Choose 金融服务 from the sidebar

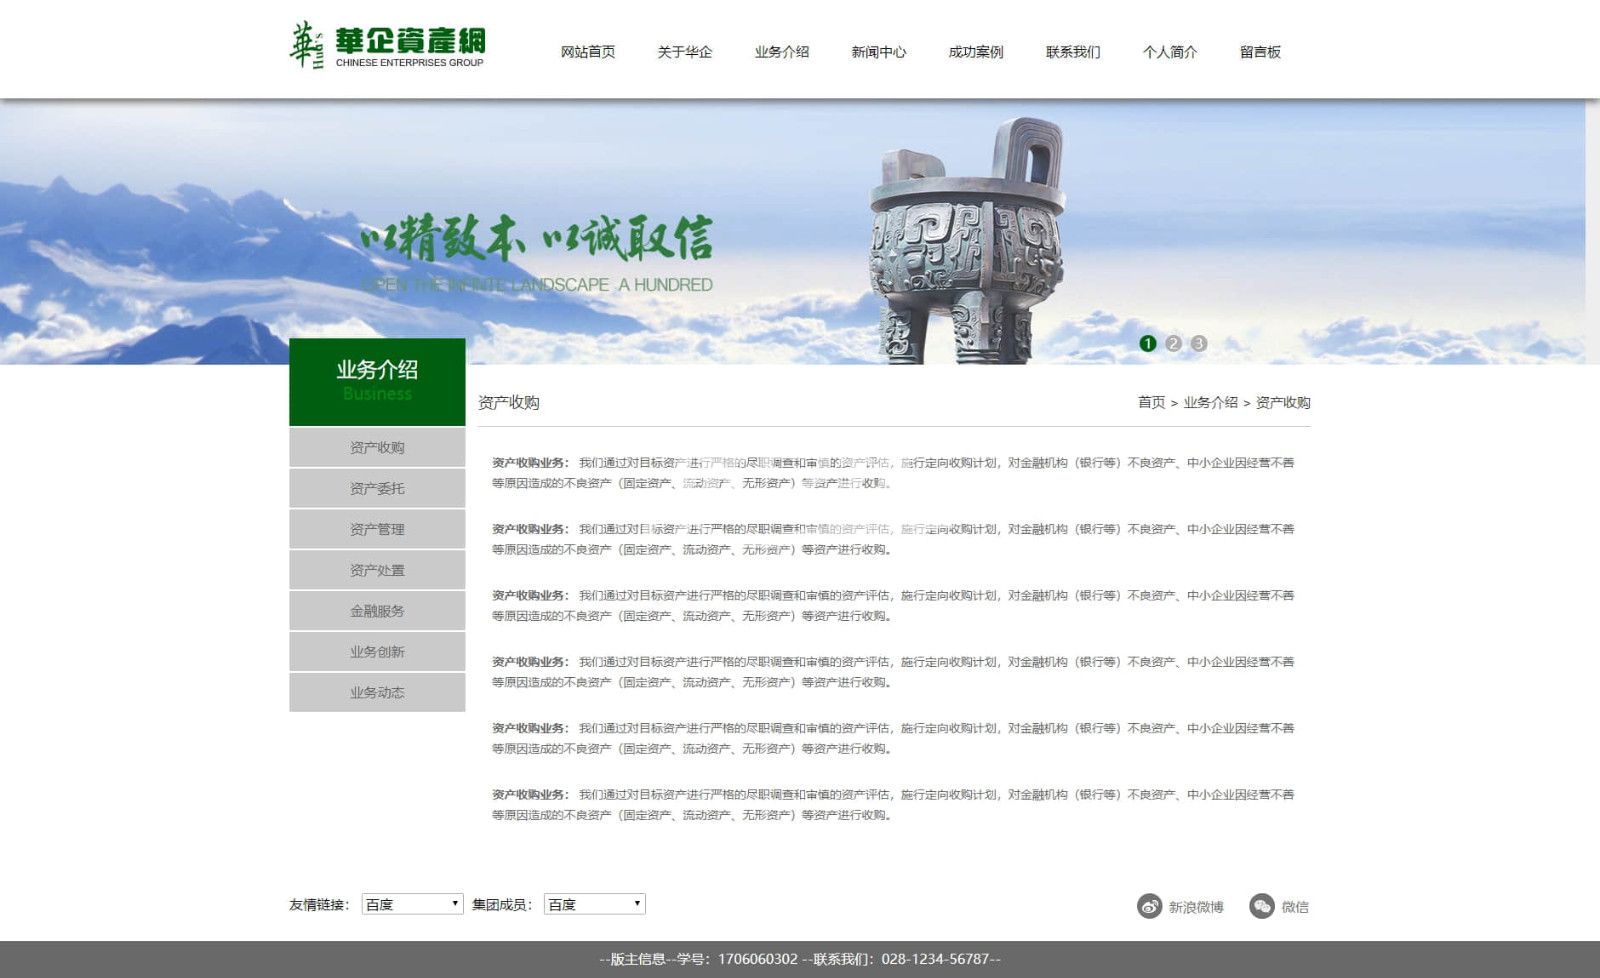(x=377, y=611)
